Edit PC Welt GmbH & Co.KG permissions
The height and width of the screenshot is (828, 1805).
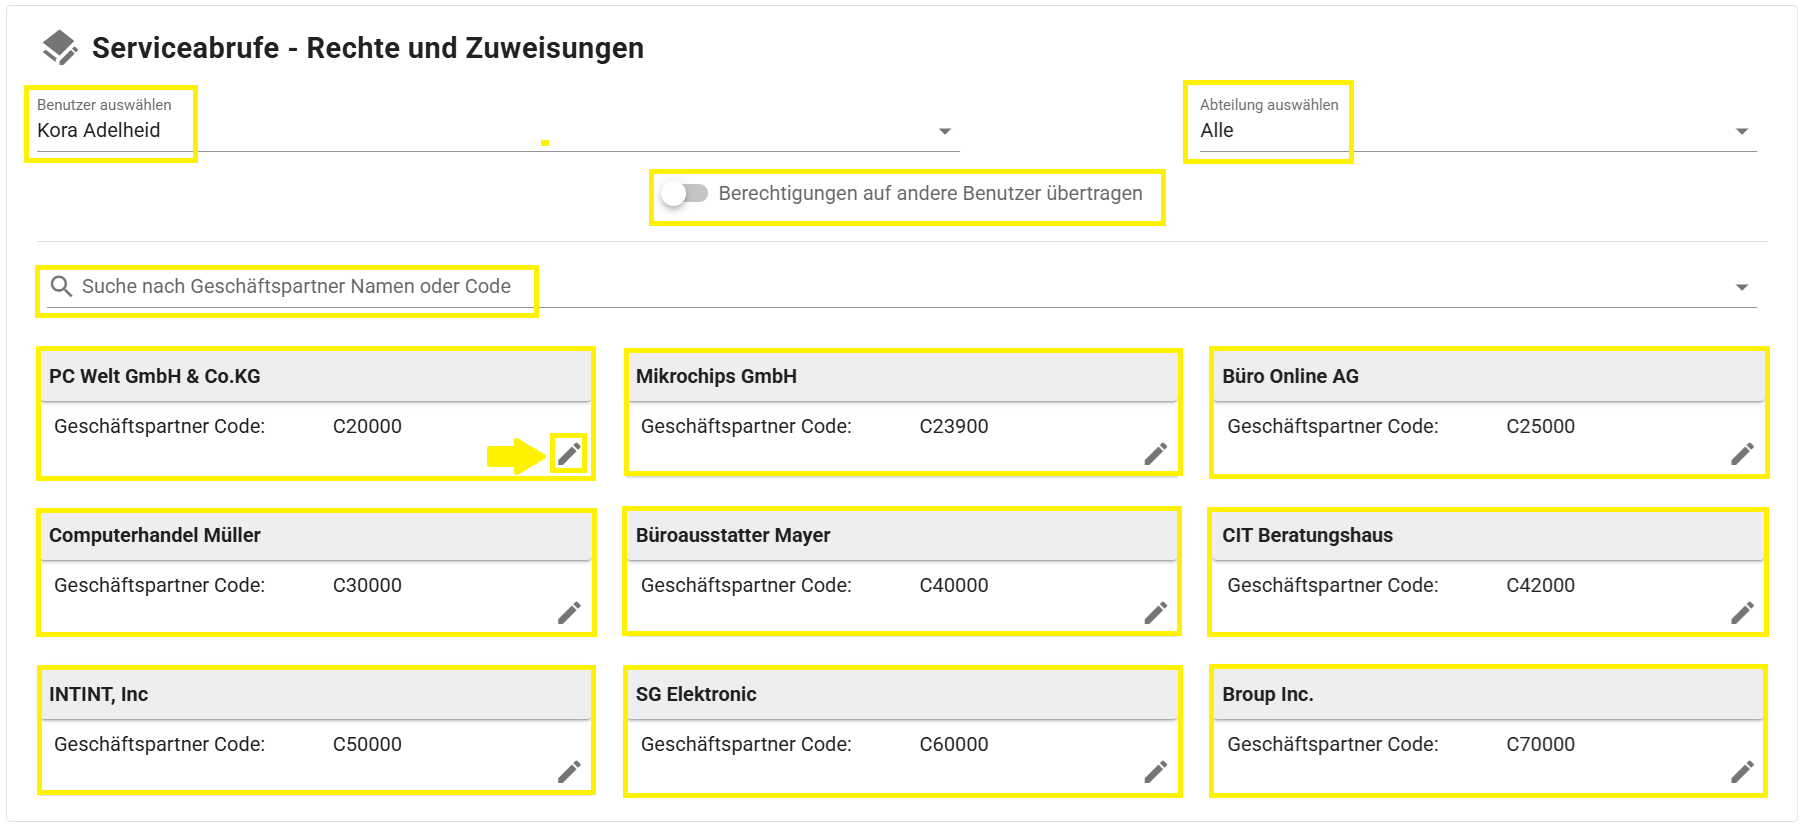pos(569,454)
